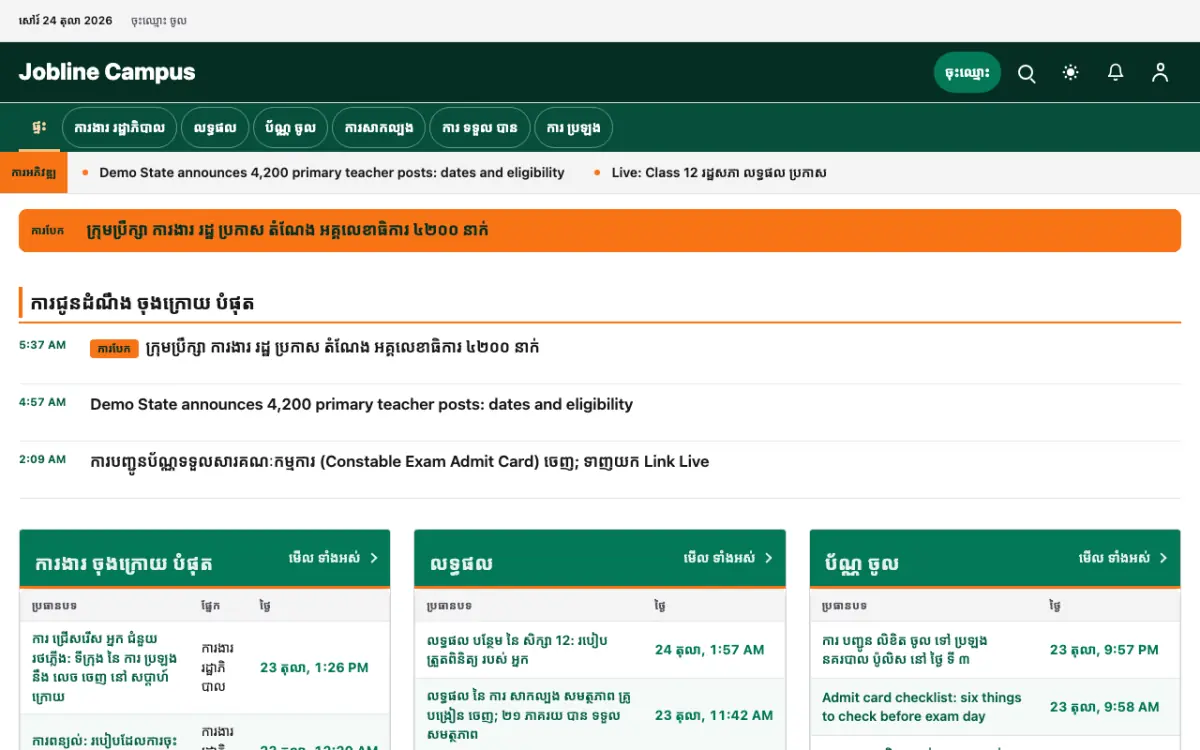The image size is (1200, 750).
Task: Click the section heading 'ការជូនដំណឹង ចុងក្រោយ បំផុត'
Action: coord(142,303)
